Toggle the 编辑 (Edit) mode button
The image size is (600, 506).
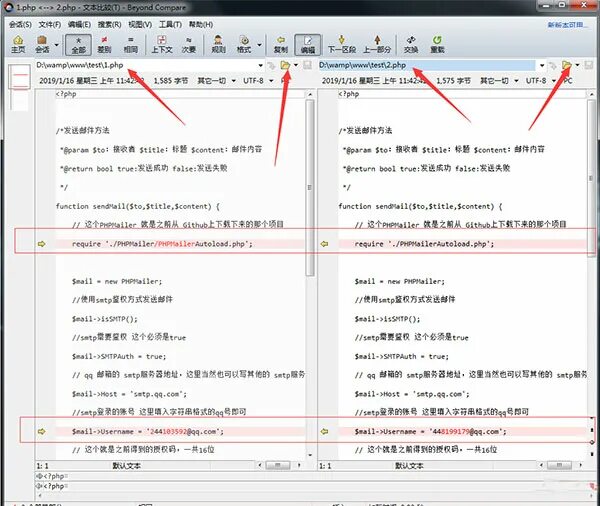[308, 45]
